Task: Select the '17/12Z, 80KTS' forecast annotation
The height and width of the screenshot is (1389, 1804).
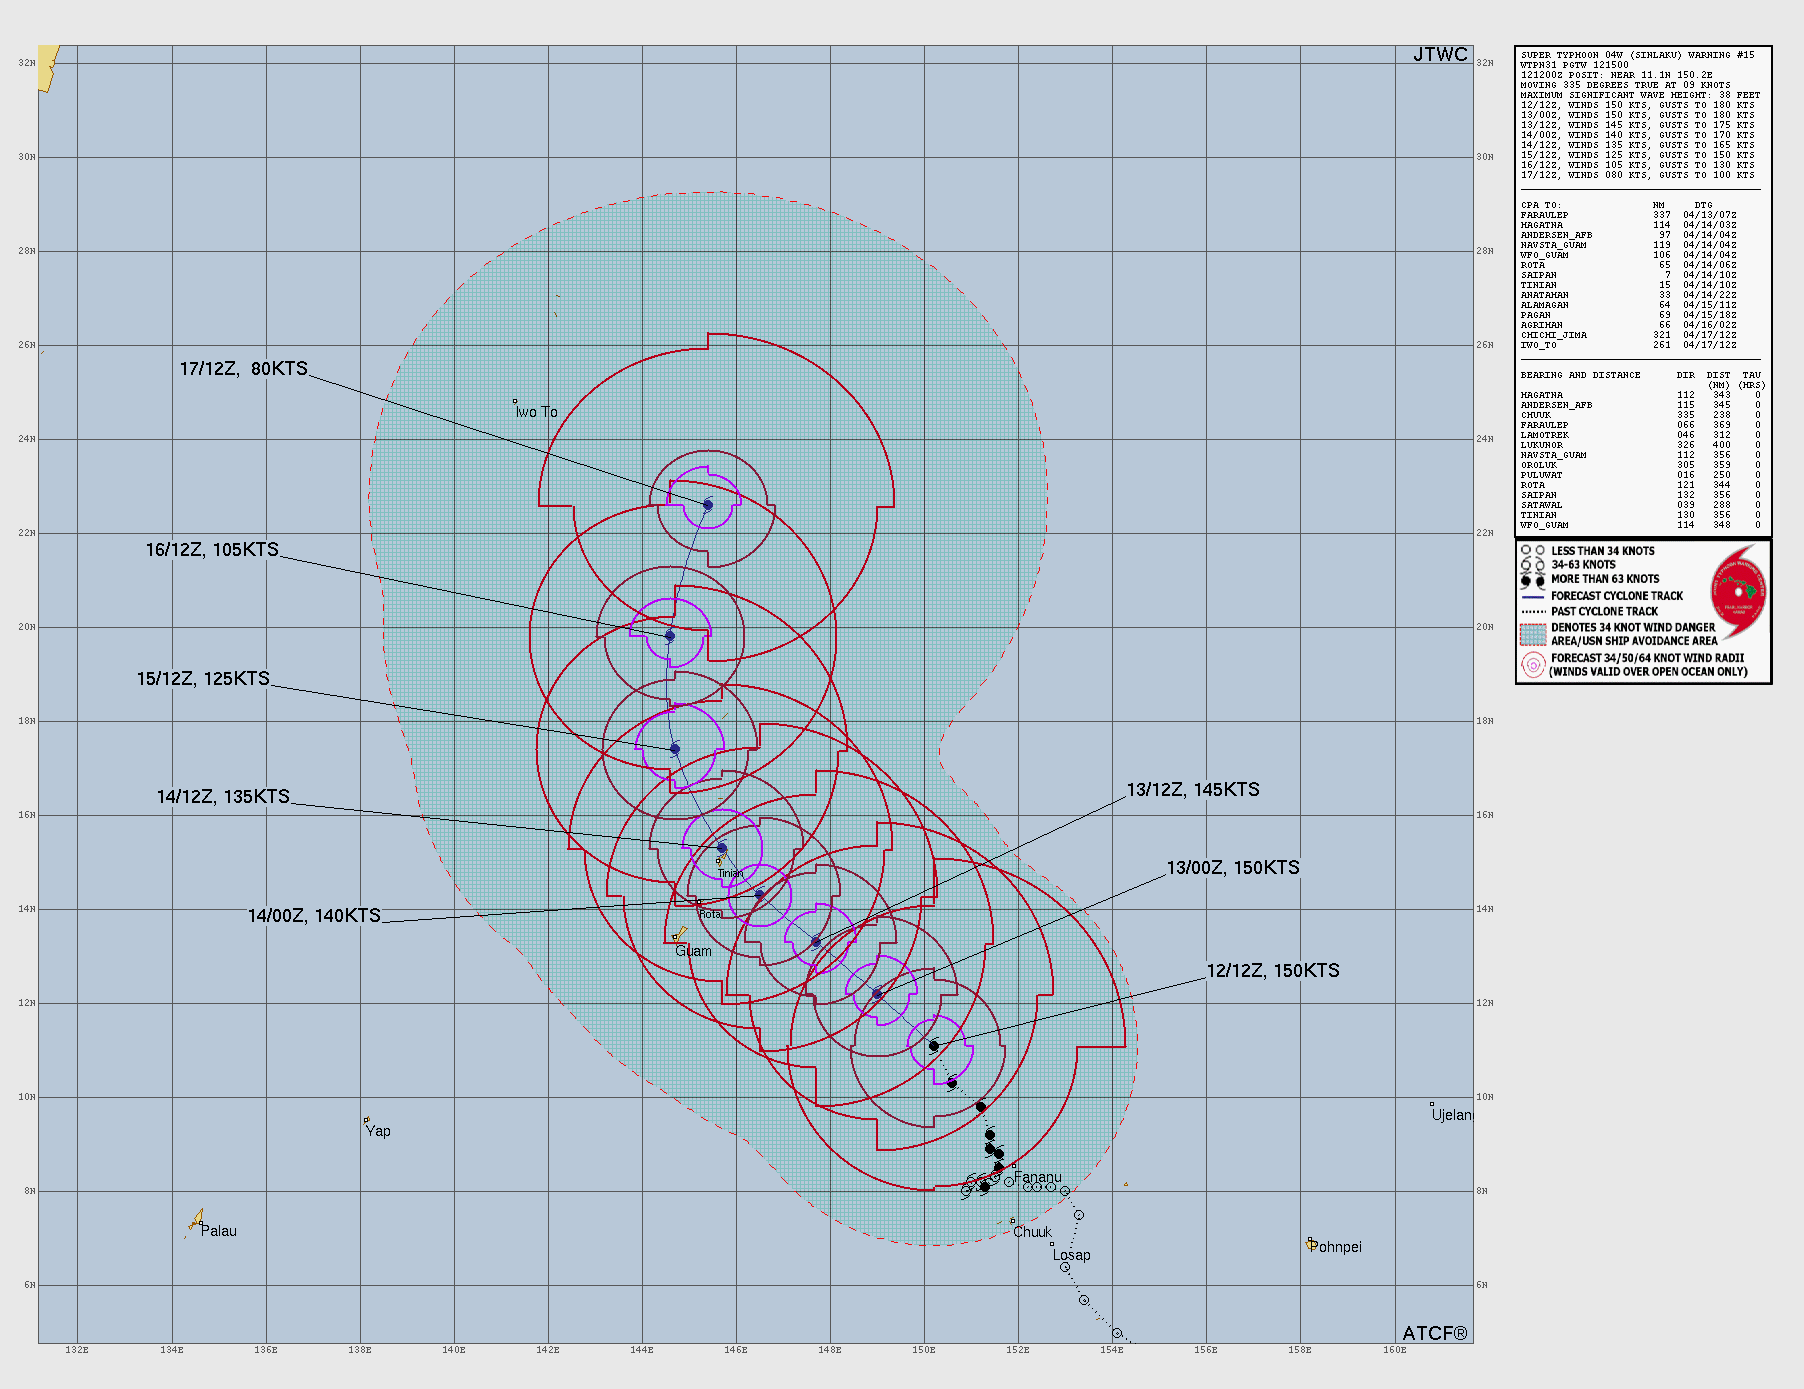Action: (243, 368)
